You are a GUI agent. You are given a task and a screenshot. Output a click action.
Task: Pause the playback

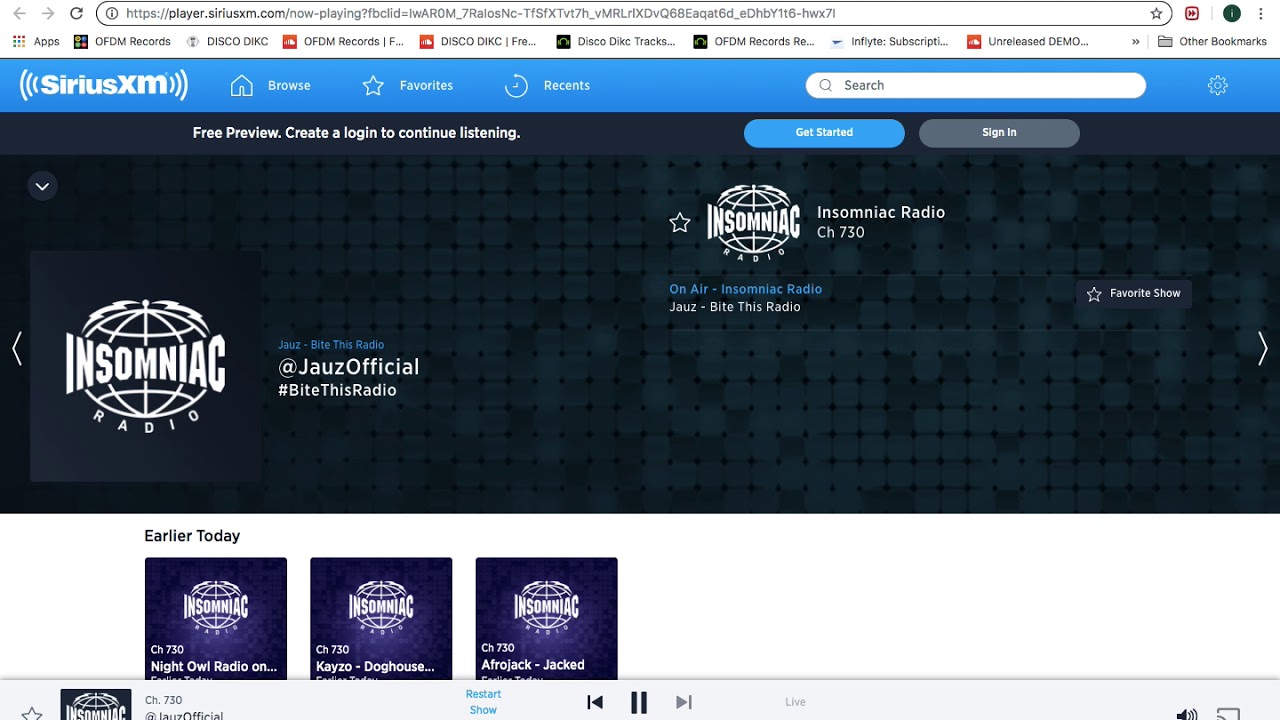[639, 702]
